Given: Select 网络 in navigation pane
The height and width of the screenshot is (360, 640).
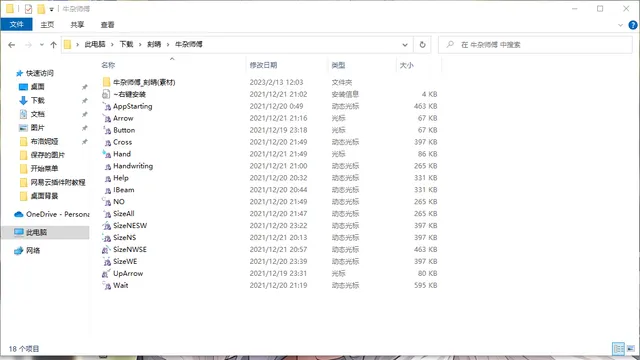Looking at the screenshot, I should coord(33,251).
